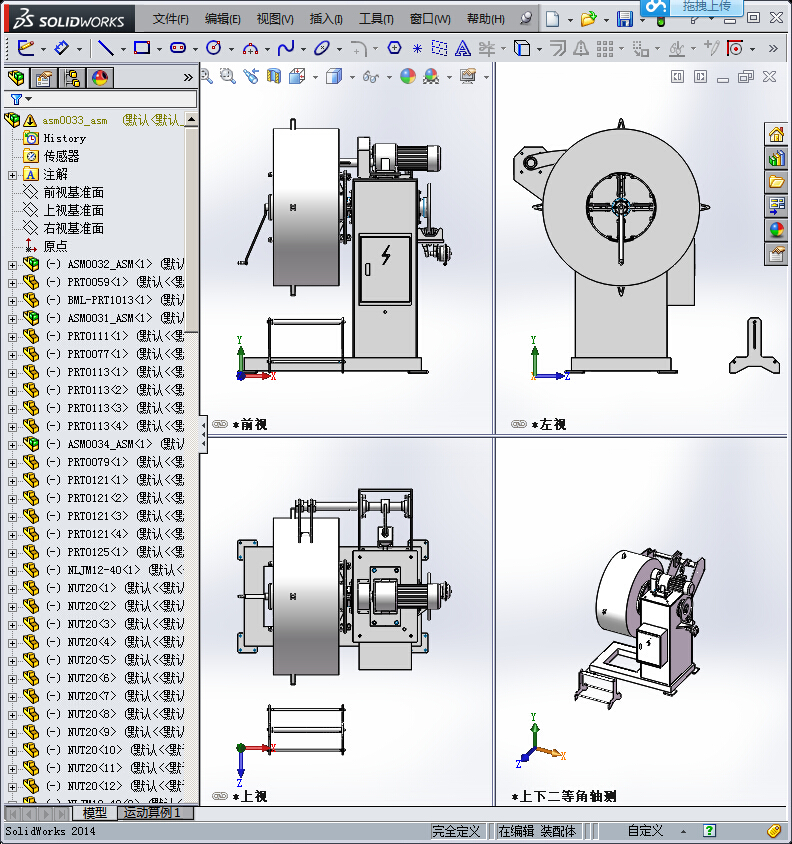Open the Rectangle tool dropdown arrow

(159, 49)
